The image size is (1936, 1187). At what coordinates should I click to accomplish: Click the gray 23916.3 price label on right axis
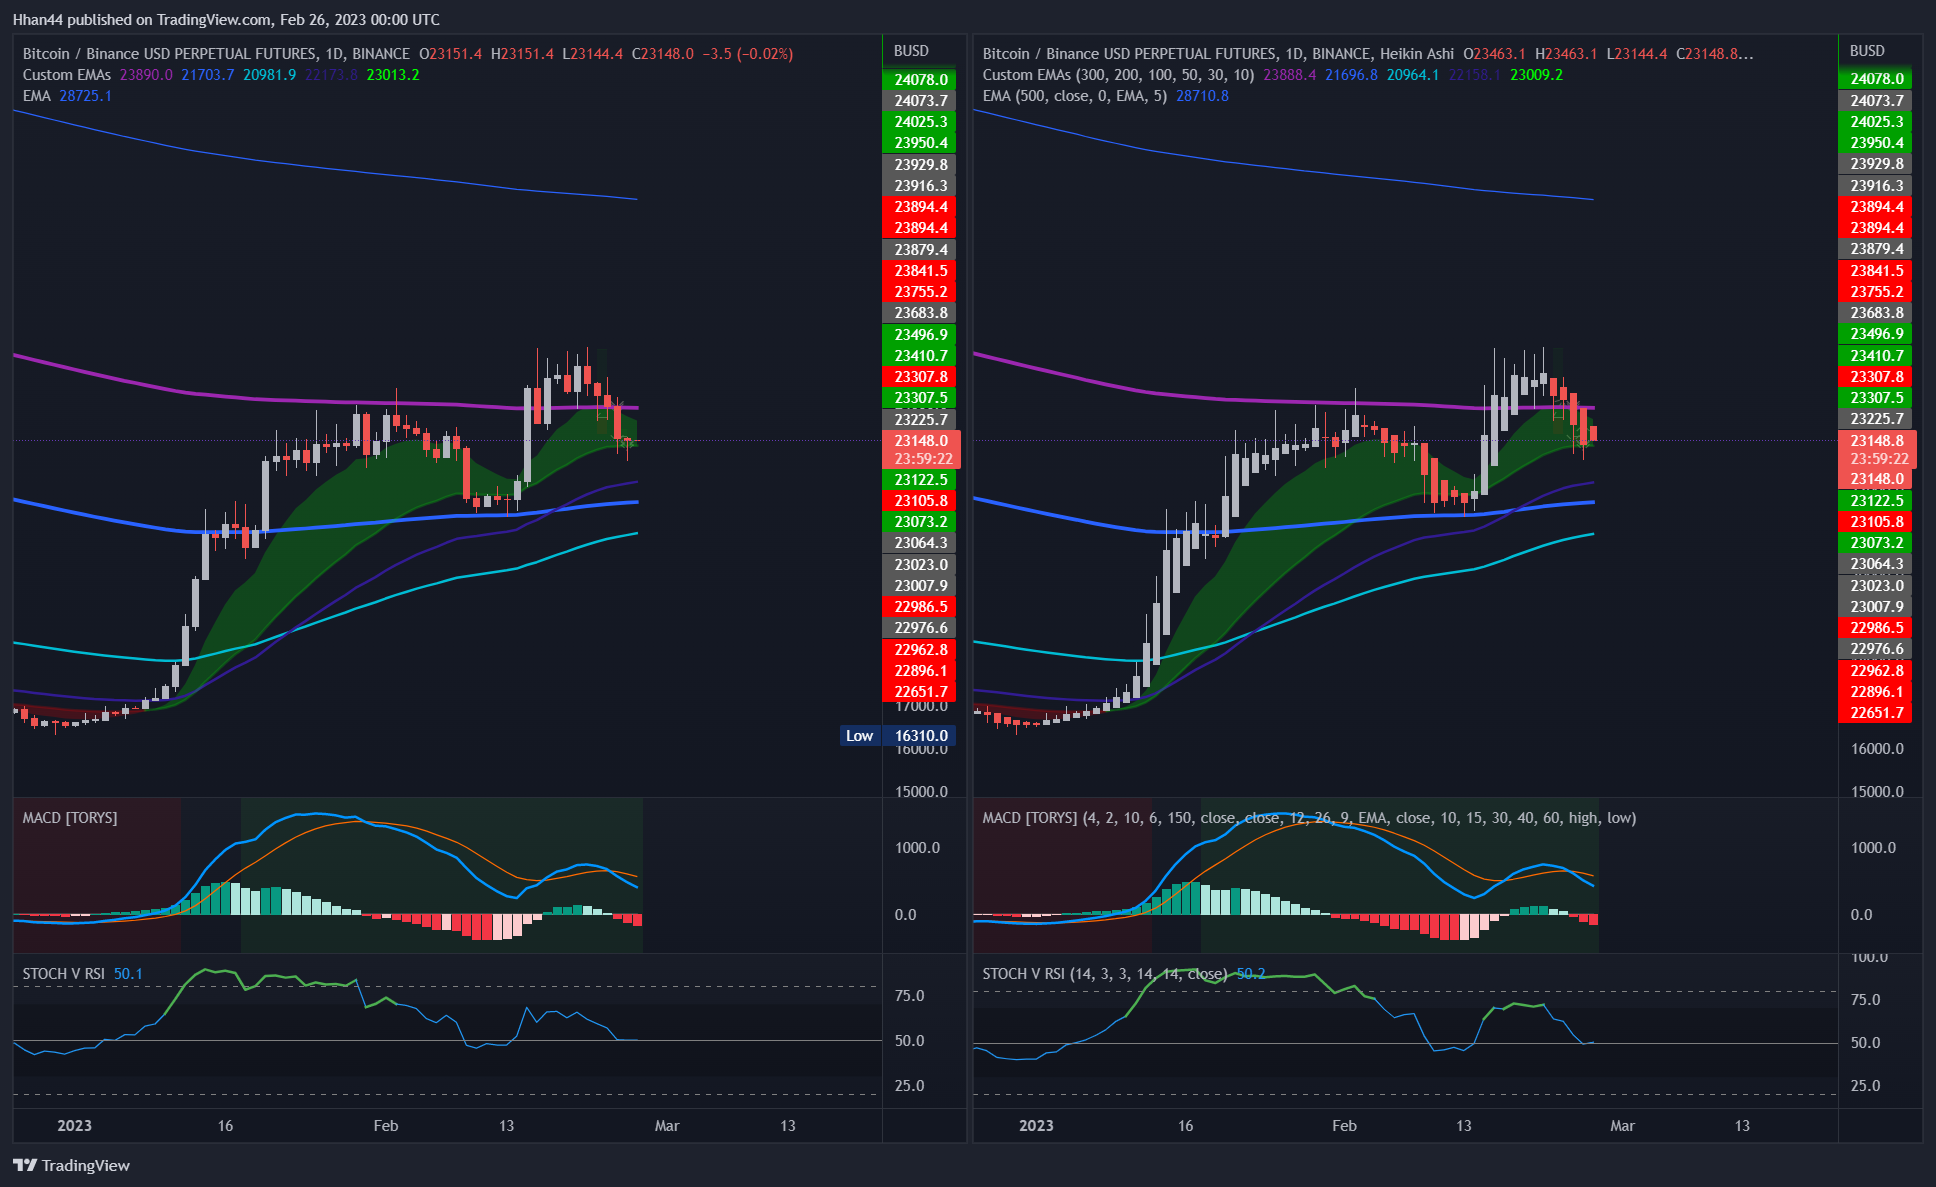pos(1876,186)
